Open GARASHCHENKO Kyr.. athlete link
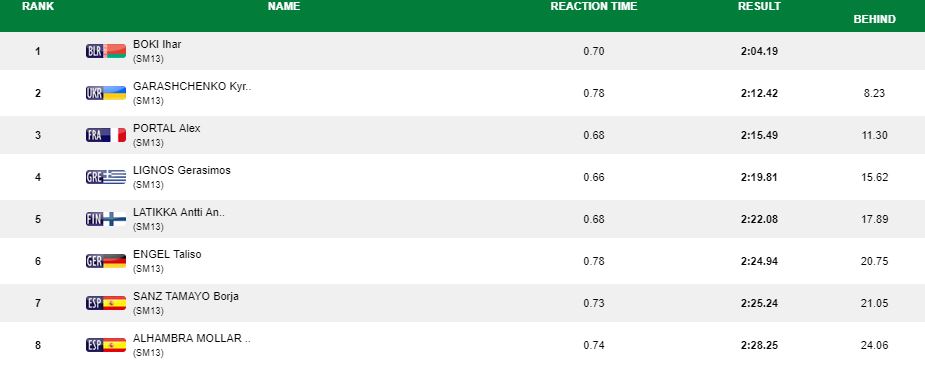The image size is (925, 366). (192, 86)
